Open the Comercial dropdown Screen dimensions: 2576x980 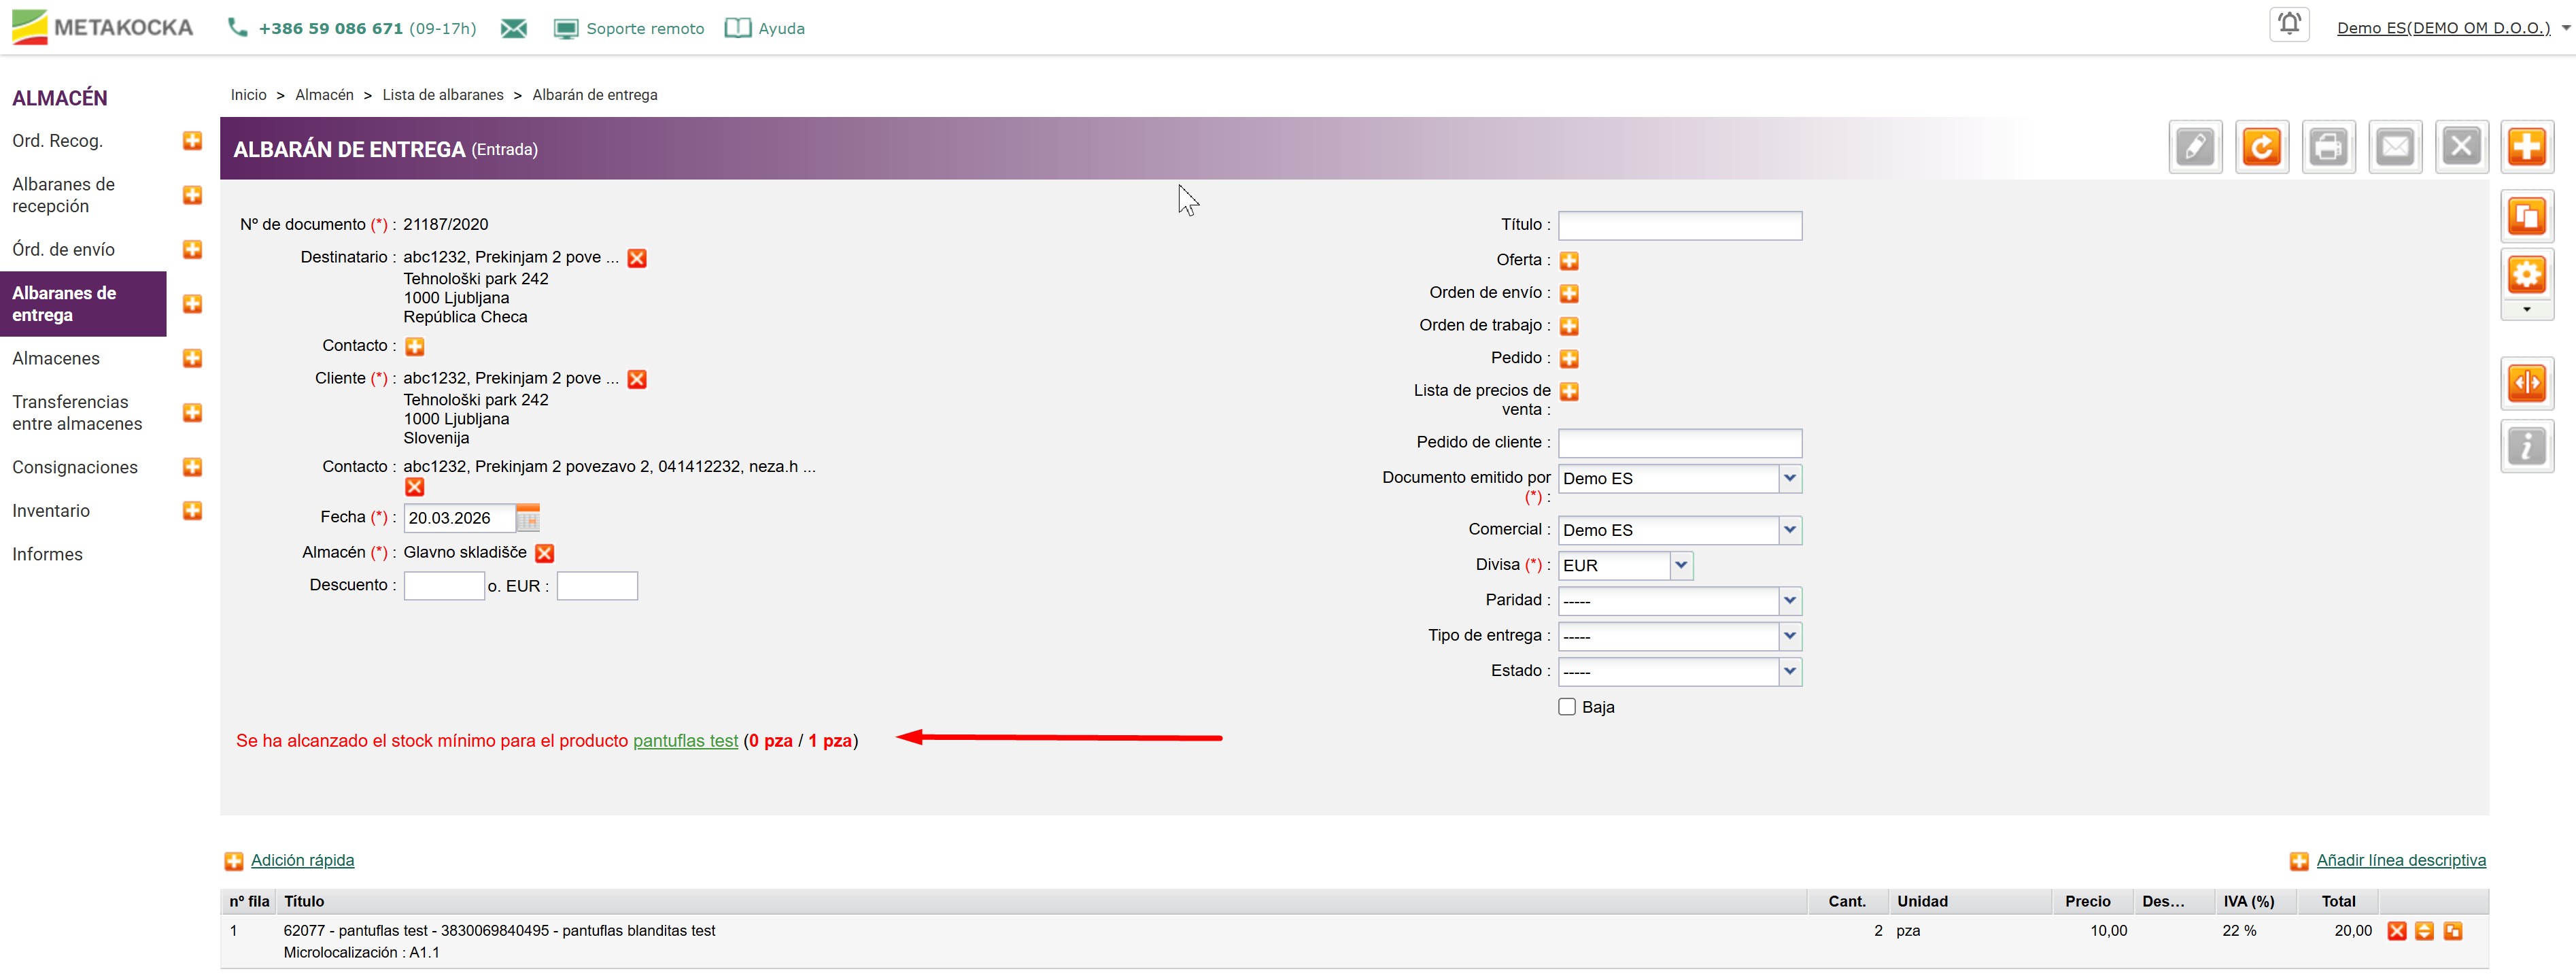click(x=1789, y=530)
